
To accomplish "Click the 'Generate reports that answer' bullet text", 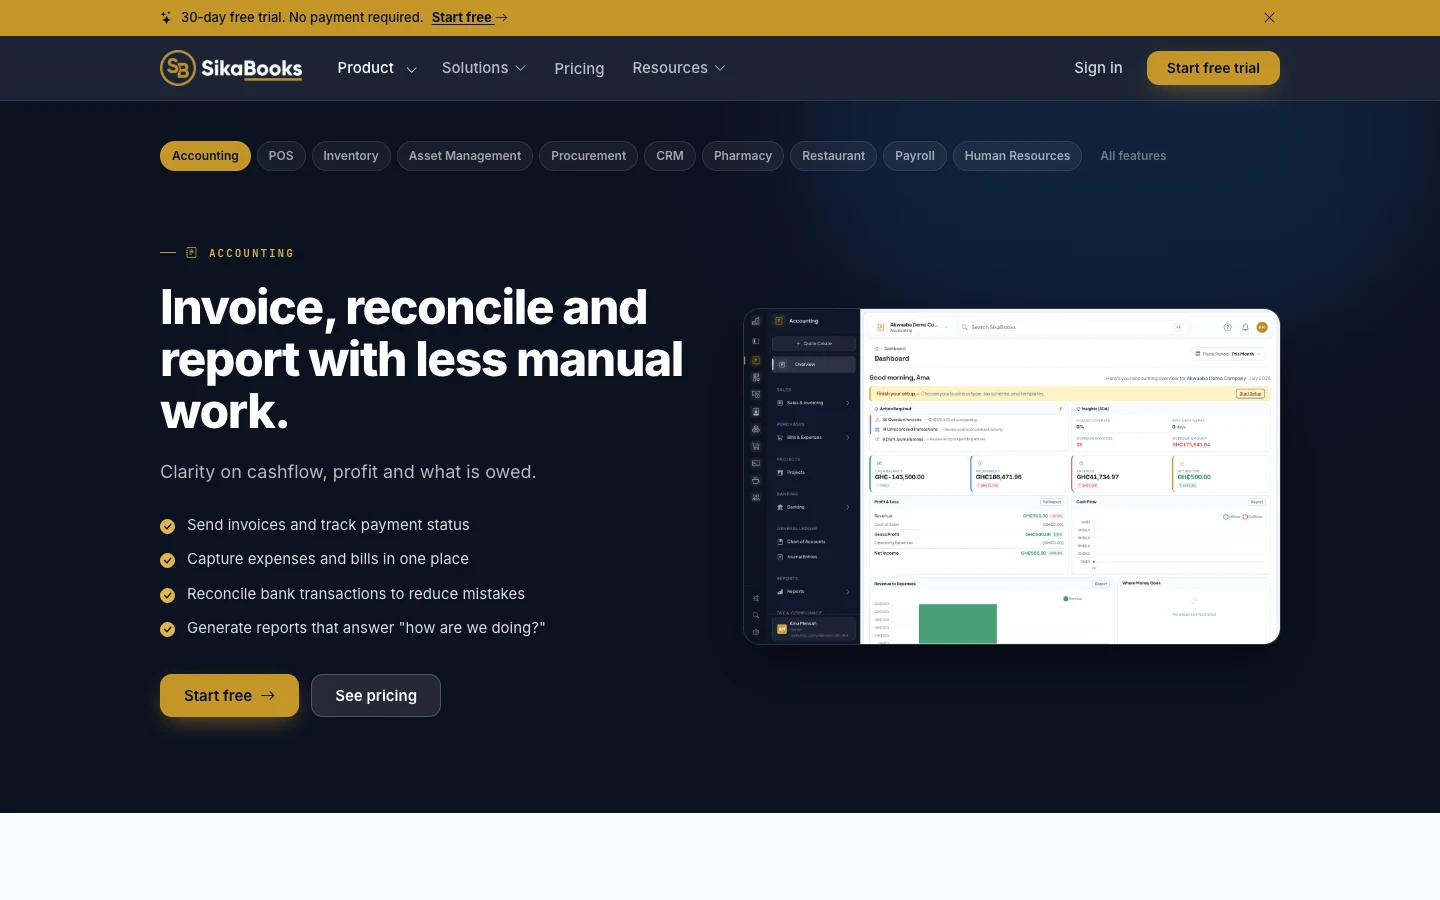I will pos(366,628).
